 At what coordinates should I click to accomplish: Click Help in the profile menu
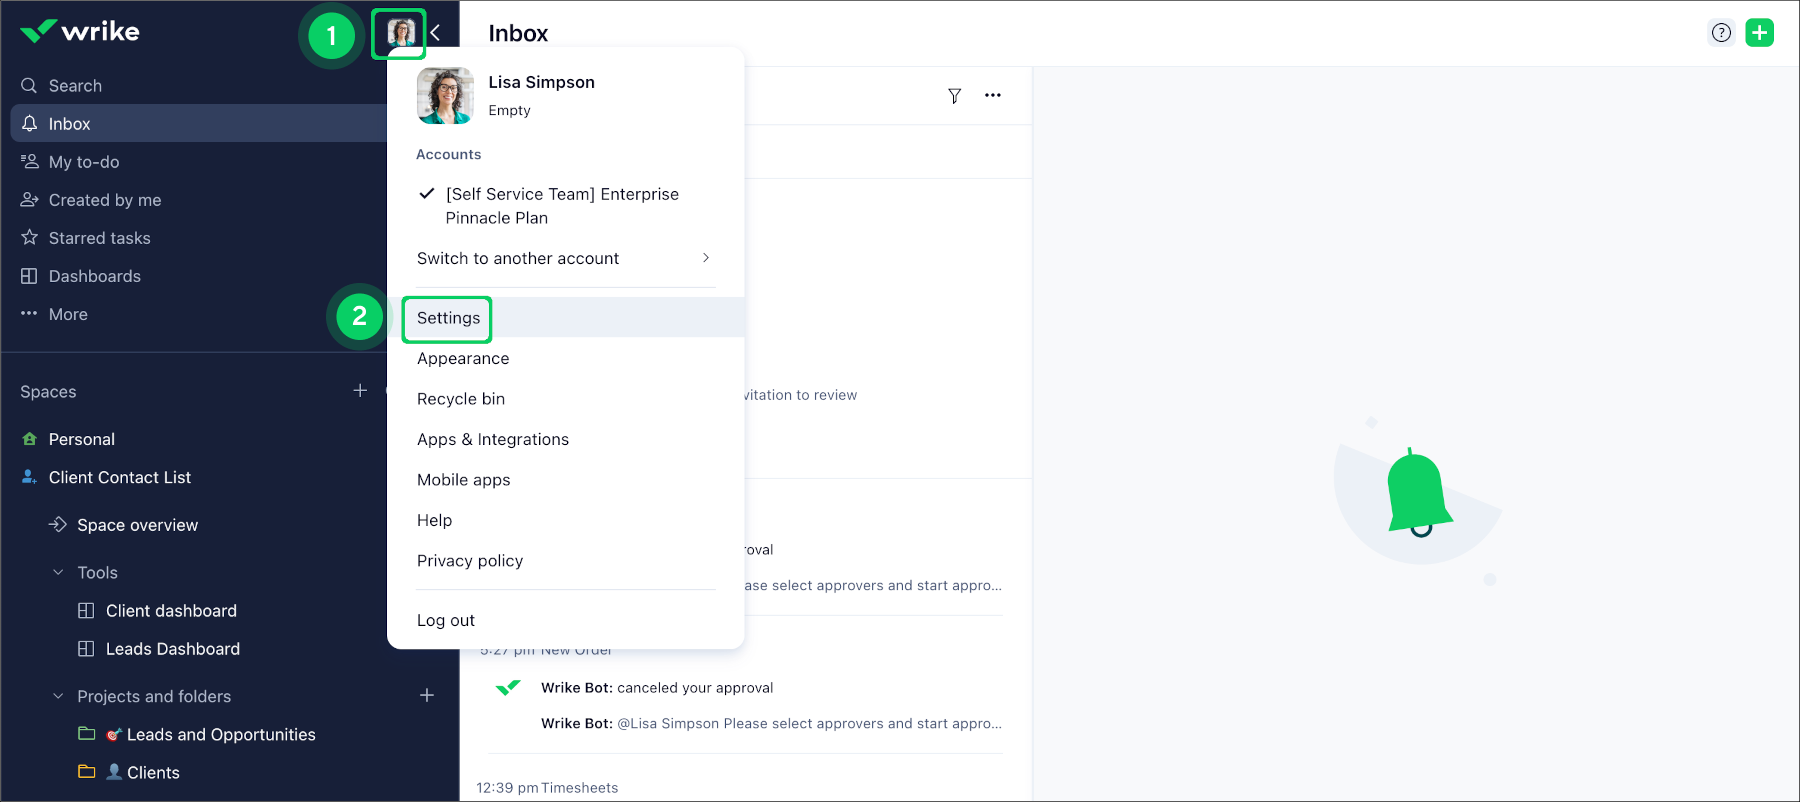point(435,521)
